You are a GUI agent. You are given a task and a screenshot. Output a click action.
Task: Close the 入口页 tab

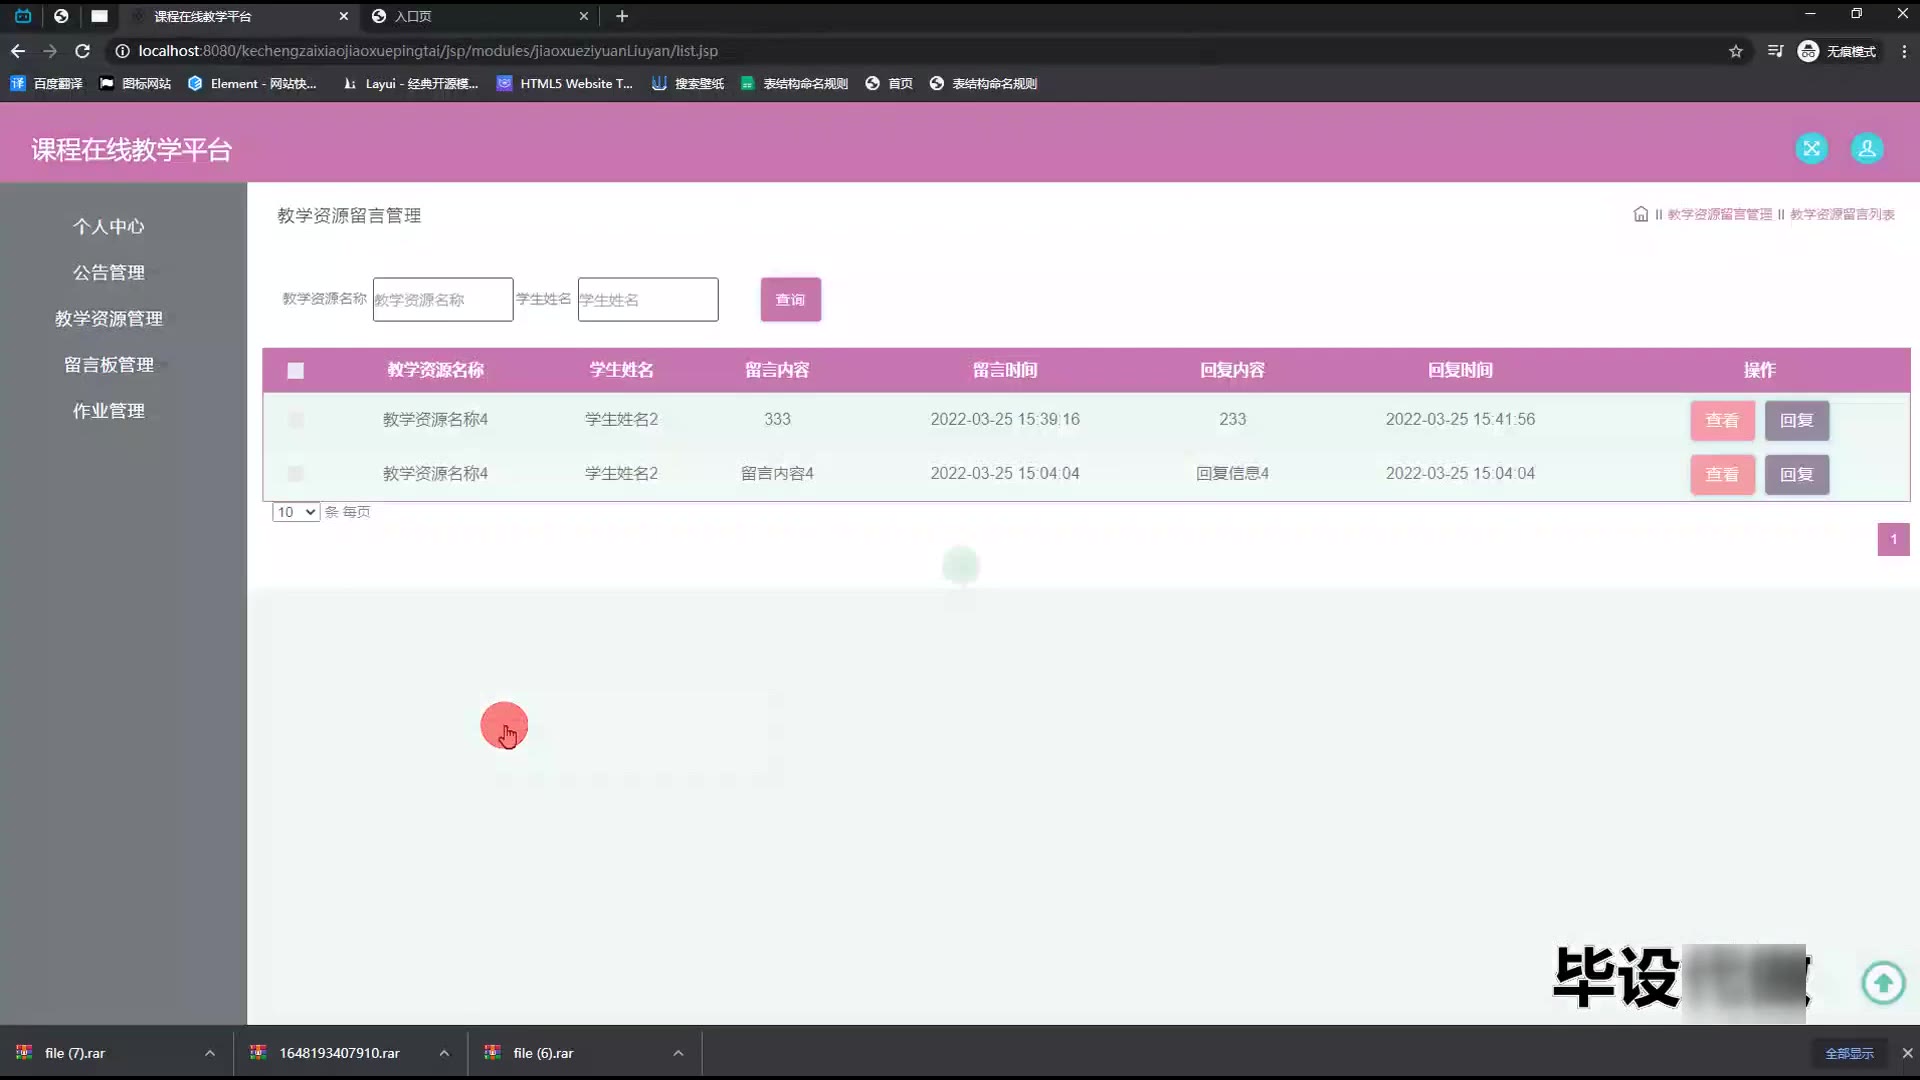point(584,16)
